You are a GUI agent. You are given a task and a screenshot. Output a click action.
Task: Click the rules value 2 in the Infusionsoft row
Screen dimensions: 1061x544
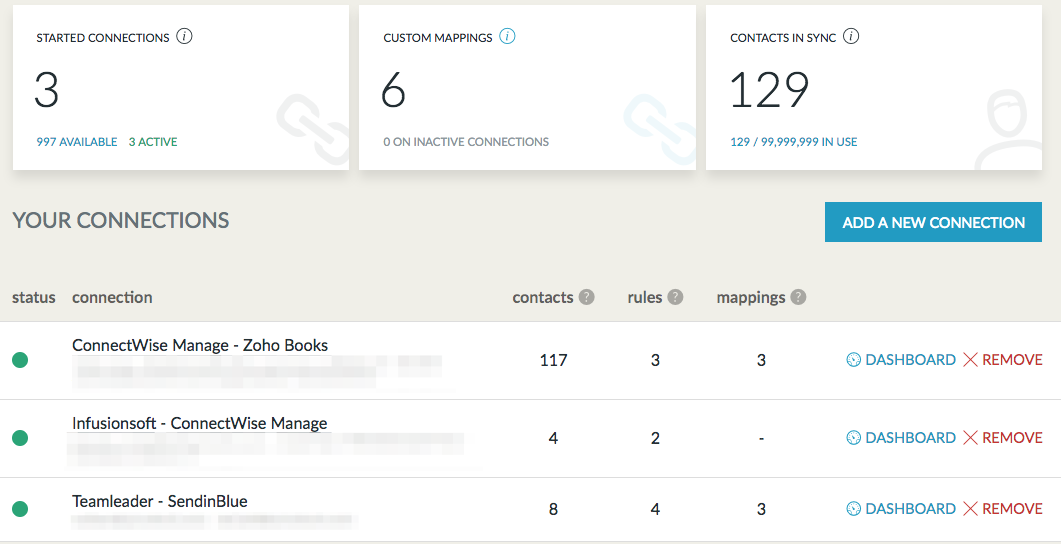(x=655, y=438)
